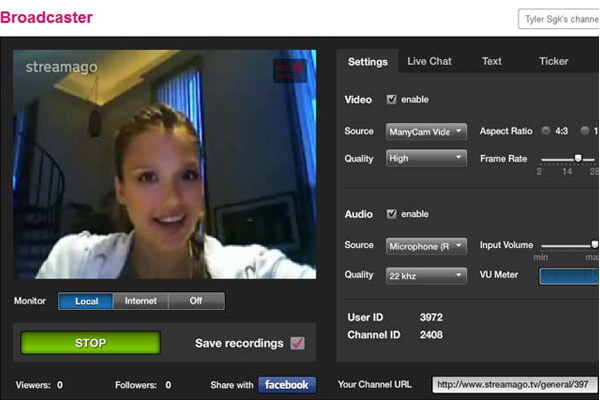Open the audio Quality 22 khz dropdown

[426, 276]
